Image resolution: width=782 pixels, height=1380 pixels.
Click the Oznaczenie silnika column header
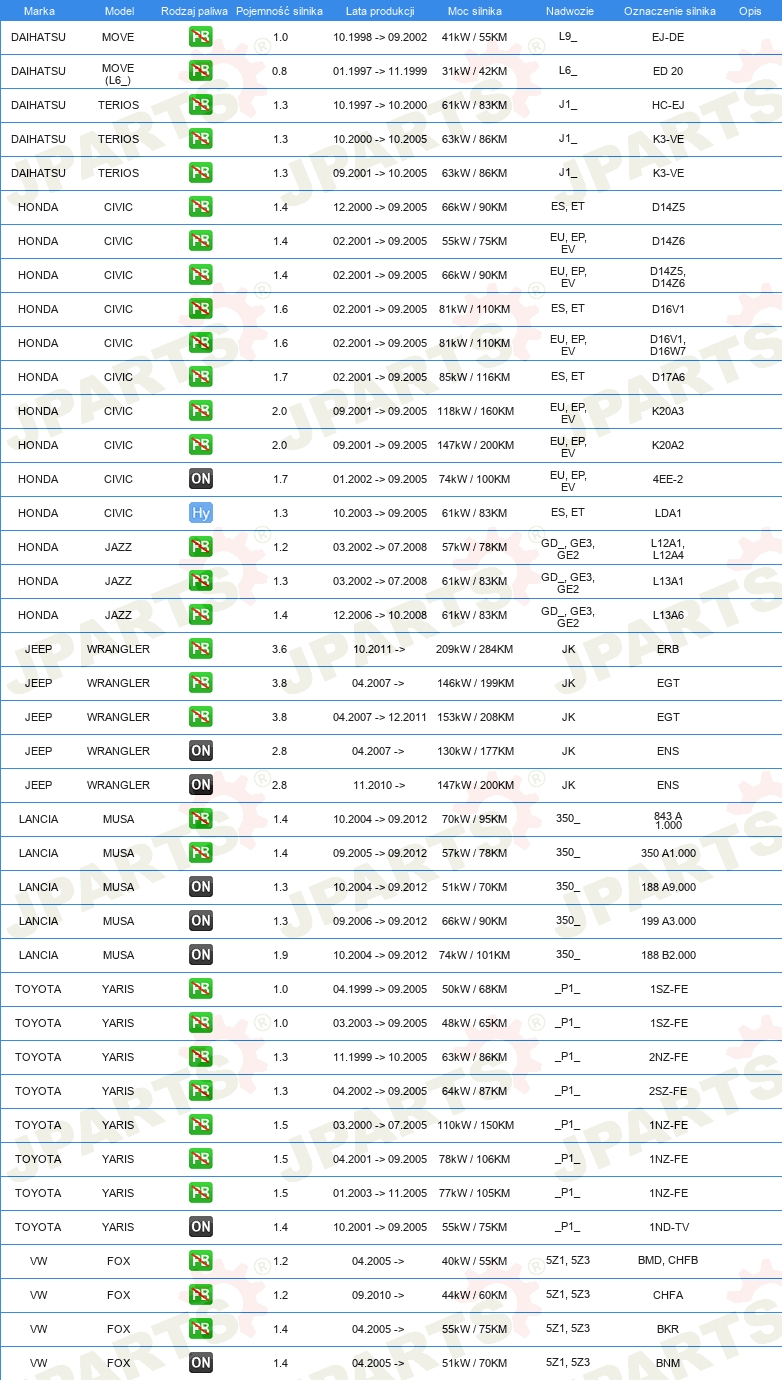(x=669, y=11)
